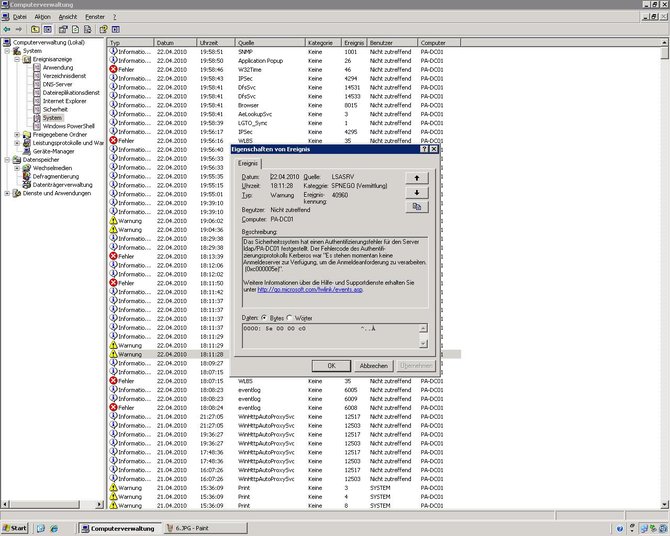Select the AeLookupSvc event row
This screenshot has width=670, height=536.
click(284, 114)
